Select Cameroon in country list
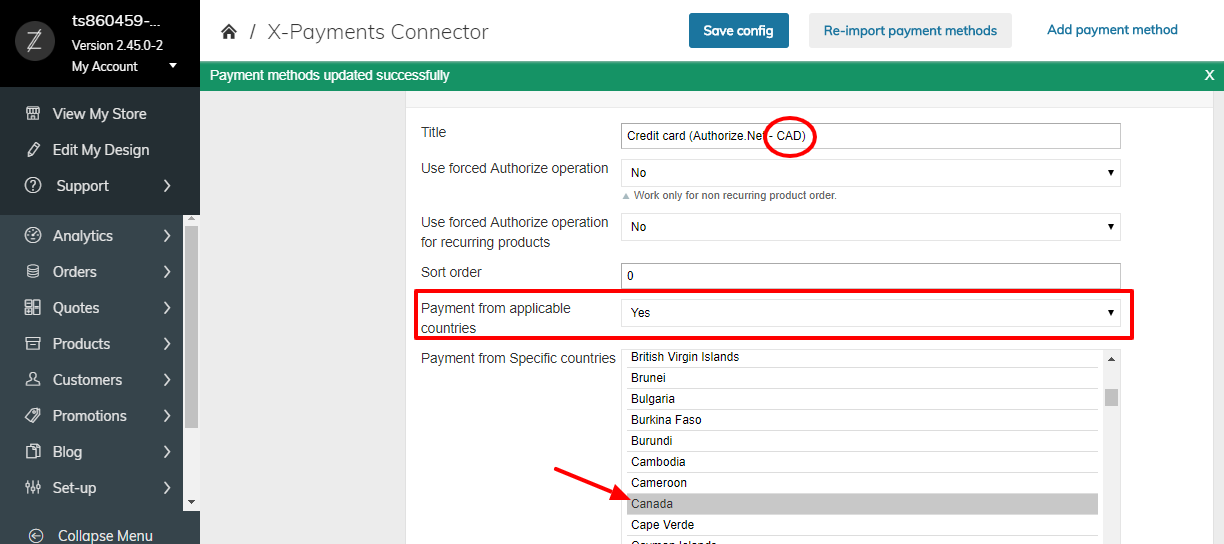Viewport: 1224px width, 544px height. 862,483
